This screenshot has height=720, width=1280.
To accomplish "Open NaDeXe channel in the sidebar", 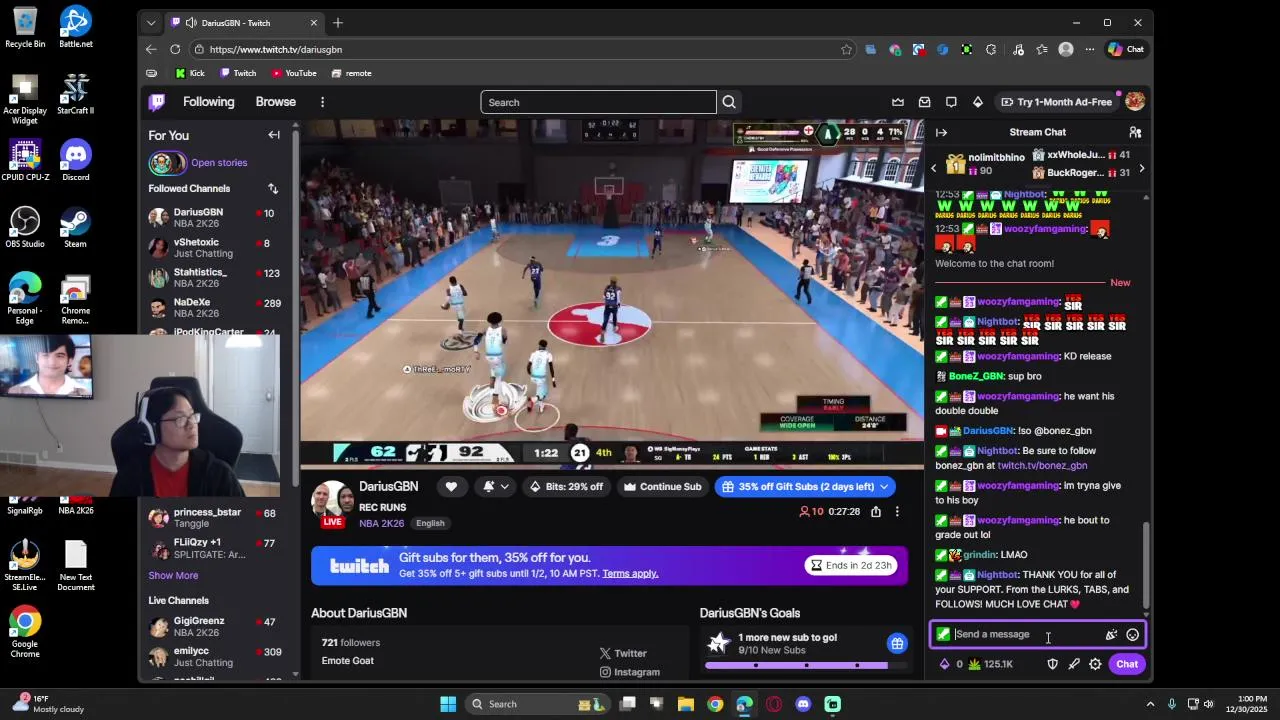I will coord(215,308).
